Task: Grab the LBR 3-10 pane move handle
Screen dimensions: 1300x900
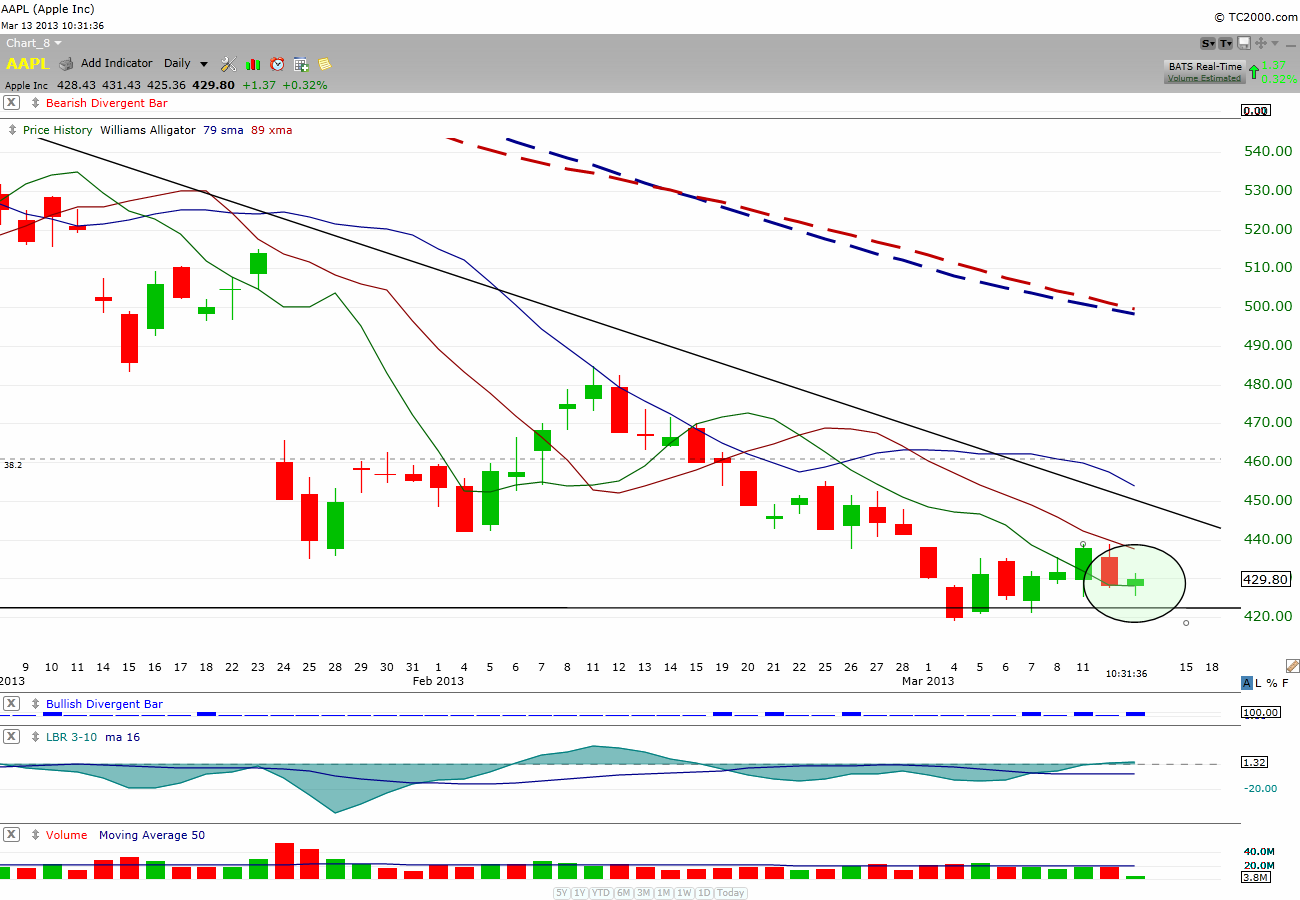Action: (x=36, y=737)
